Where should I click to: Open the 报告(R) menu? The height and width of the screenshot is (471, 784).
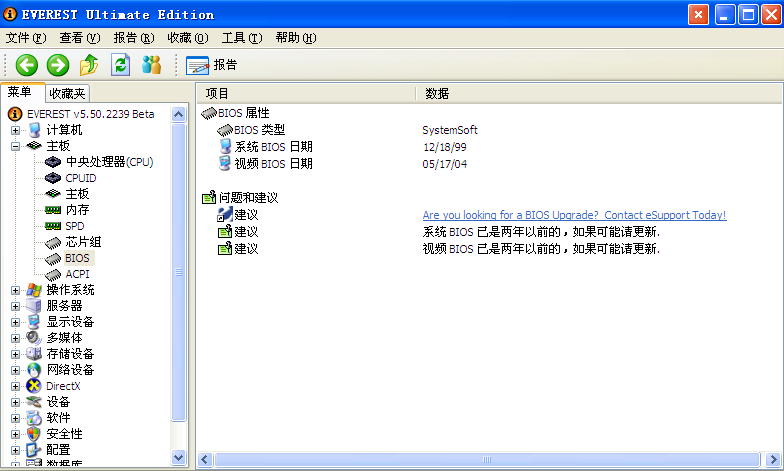tap(134, 38)
